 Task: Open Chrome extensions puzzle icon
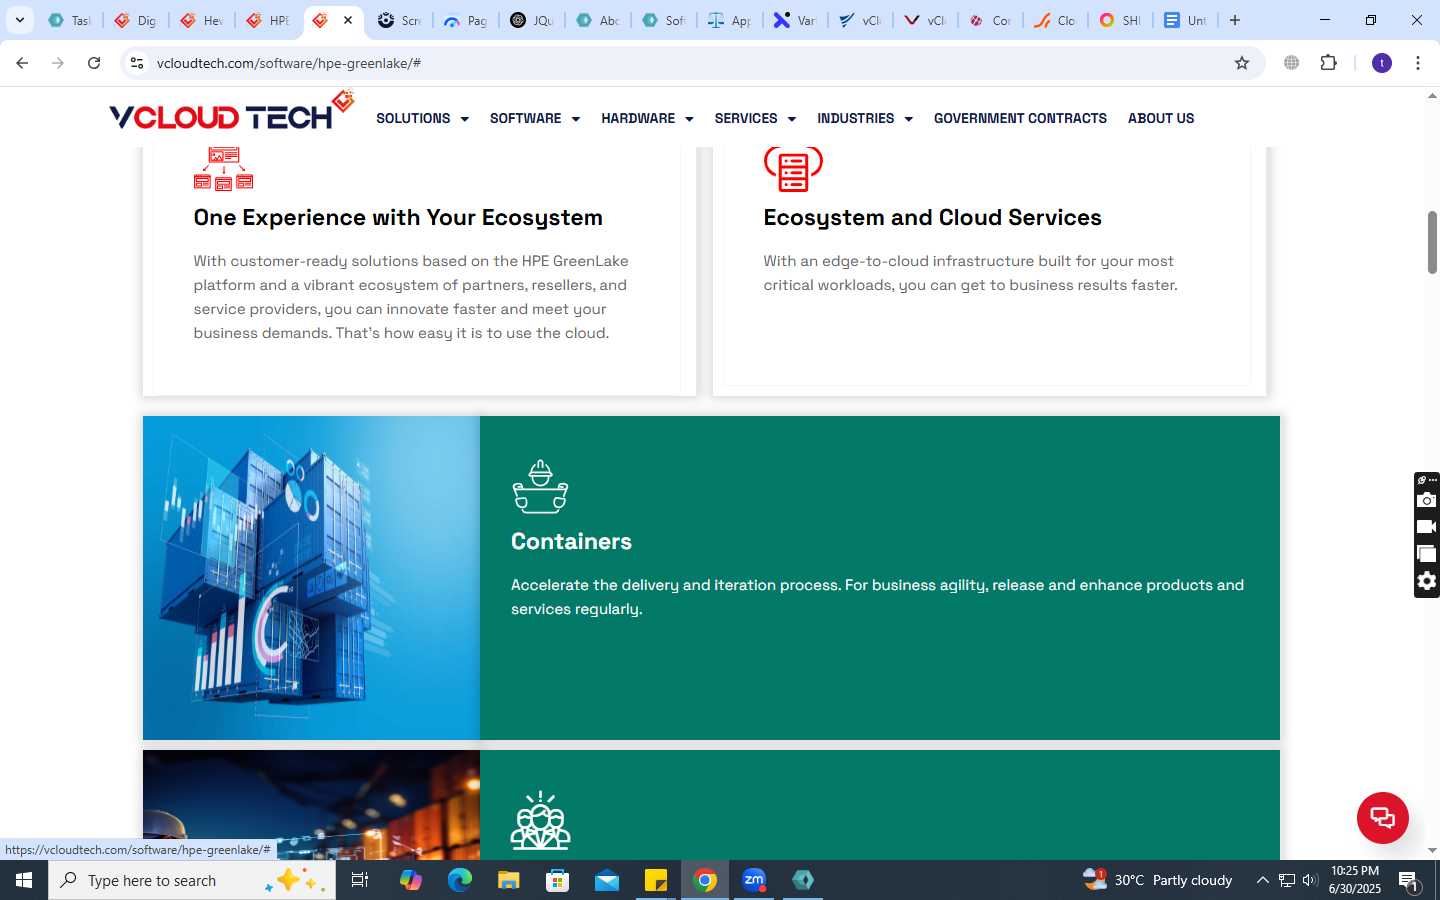pyautogui.click(x=1328, y=63)
